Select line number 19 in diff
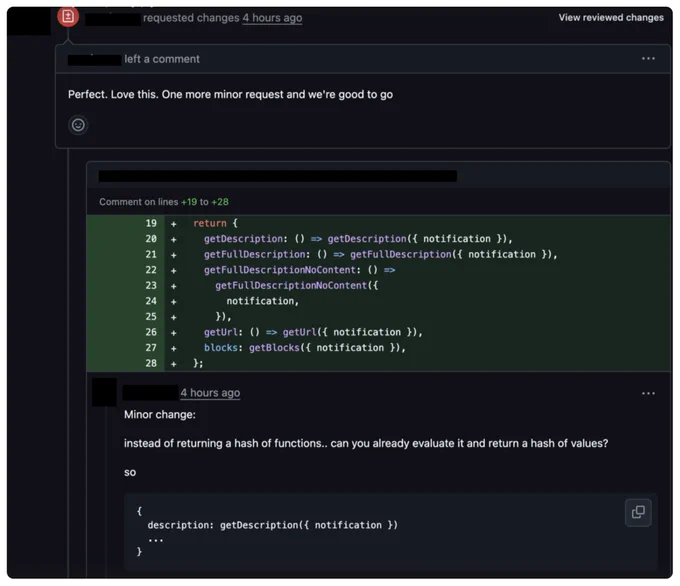 point(150,223)
